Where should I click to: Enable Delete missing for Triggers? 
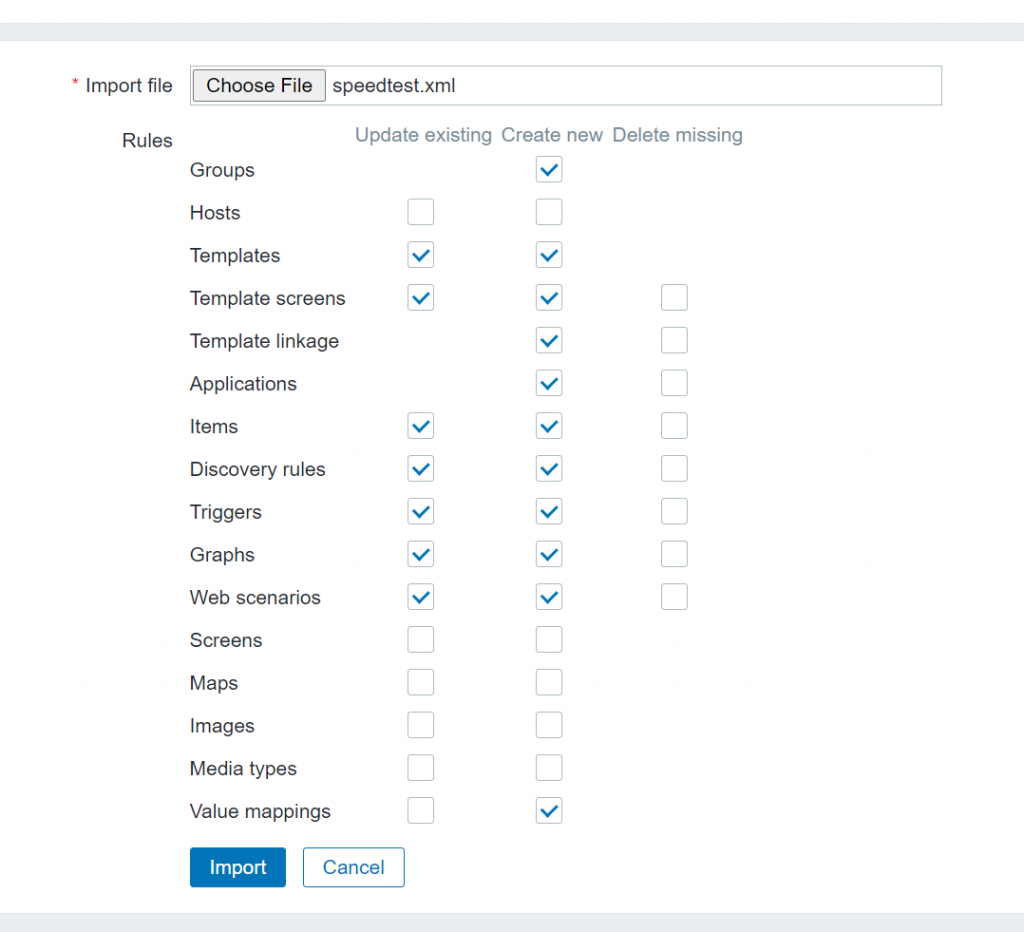(674, 512)
